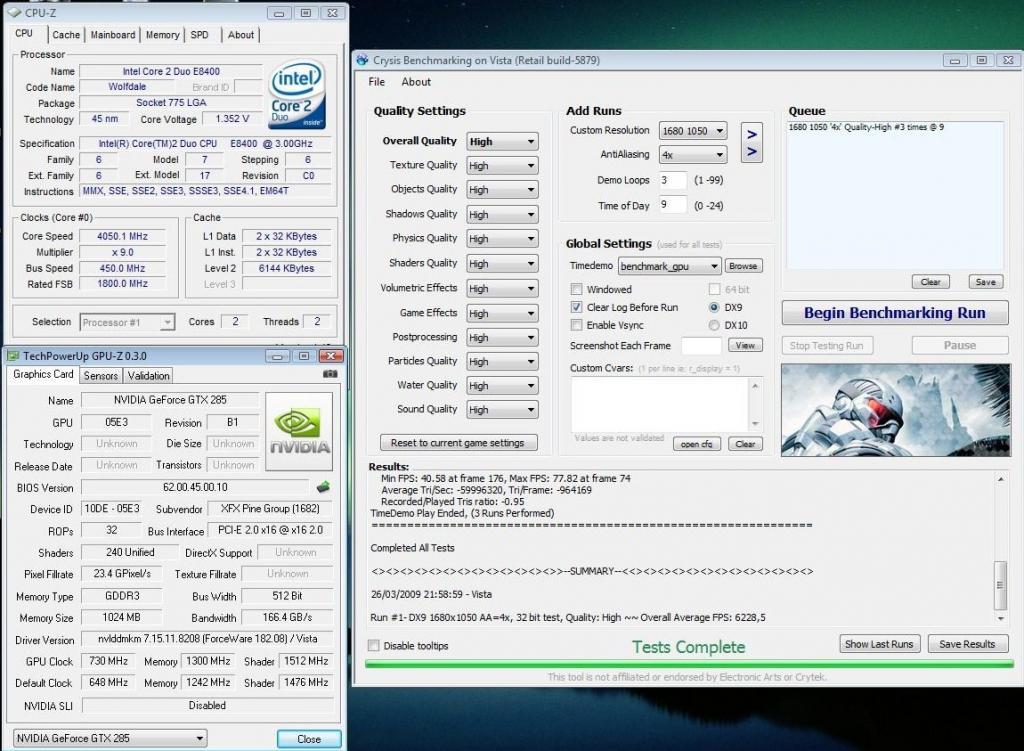Switch to the GPU-Z Validation tab

tap(148, 376)
